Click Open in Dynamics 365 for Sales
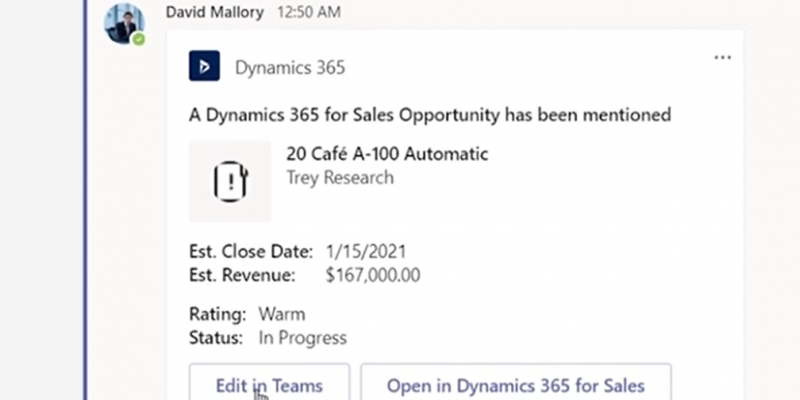Screen dimensions: 800x400 [516, 382]
